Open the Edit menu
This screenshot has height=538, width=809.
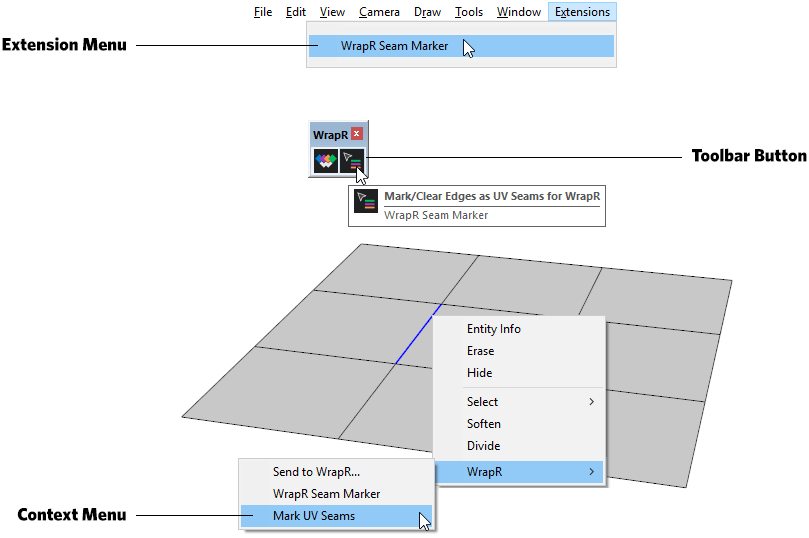(x=296, y=12)
